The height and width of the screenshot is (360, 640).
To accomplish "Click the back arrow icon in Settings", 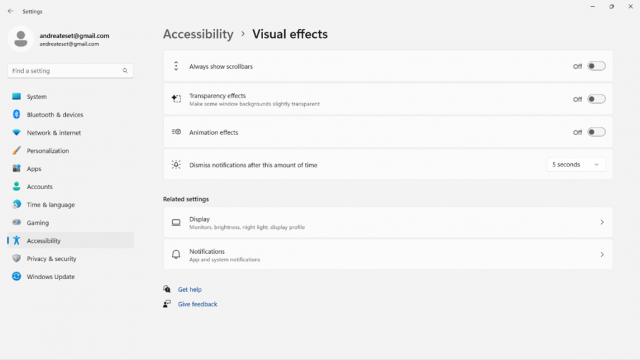I will tap(11, 11).
